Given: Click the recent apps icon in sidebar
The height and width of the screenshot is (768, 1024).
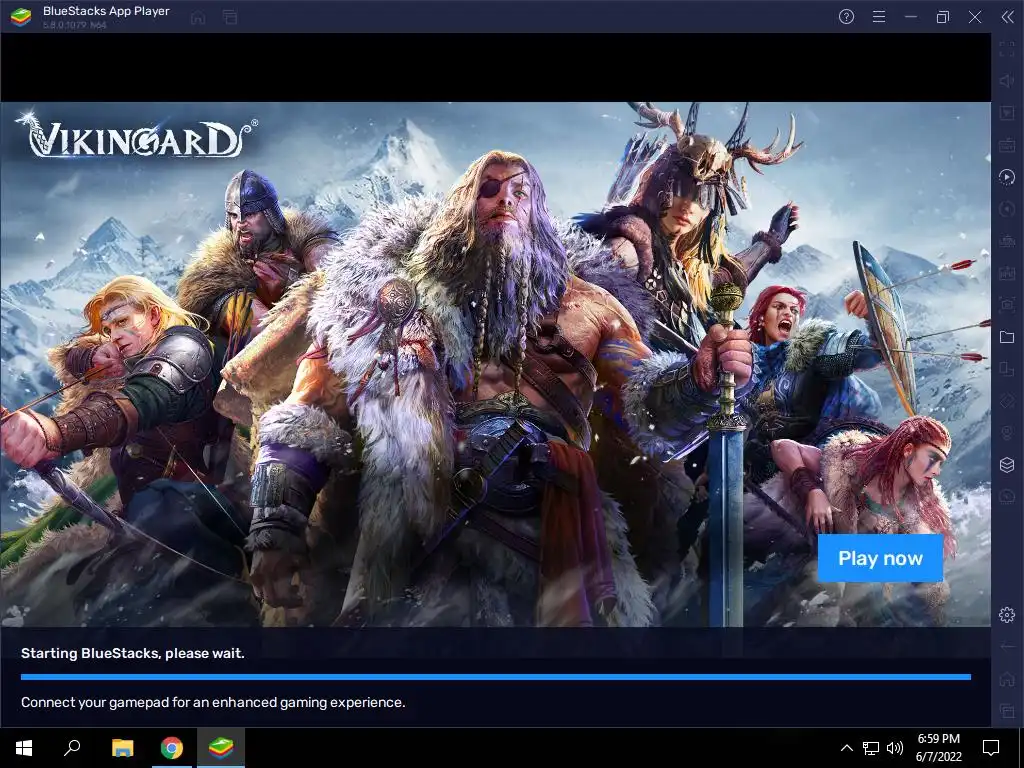Looking at the screenshot, I should tap(1006, 711).
